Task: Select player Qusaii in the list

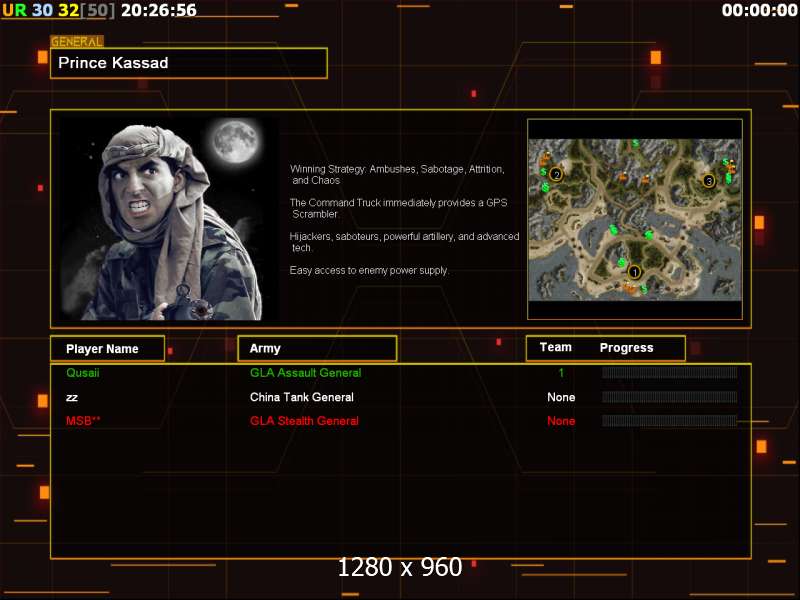Action: point(83,373)
